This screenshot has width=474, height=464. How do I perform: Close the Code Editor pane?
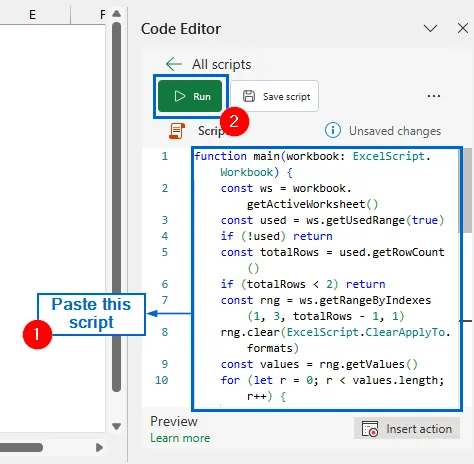click(x=463, y=28)
